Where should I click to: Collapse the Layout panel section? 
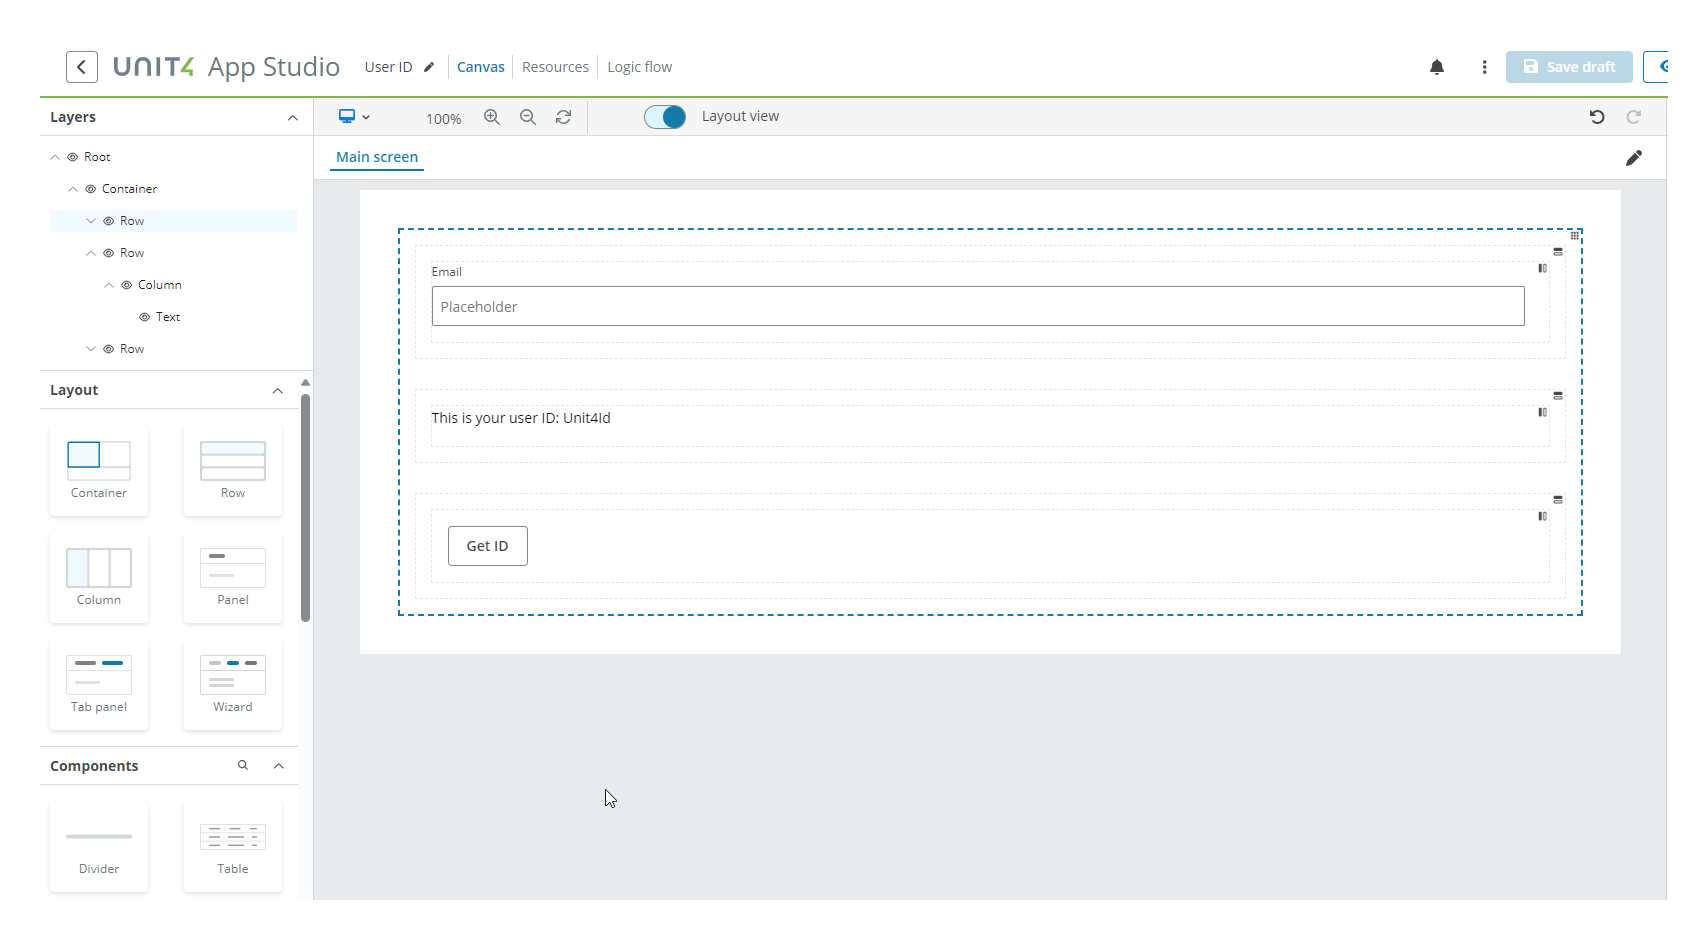pos(278,391)
